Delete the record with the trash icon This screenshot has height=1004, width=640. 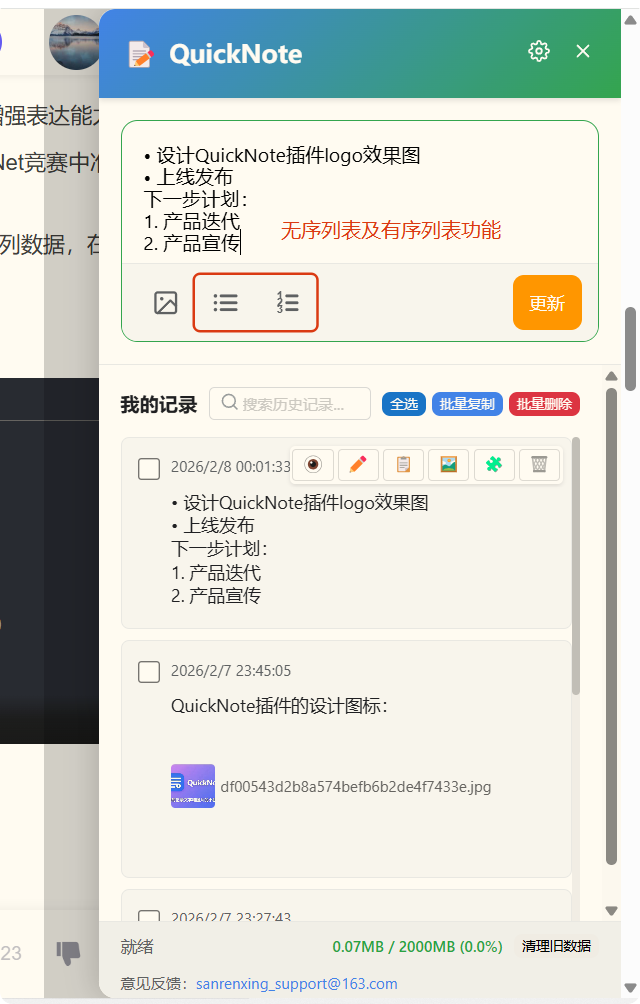539,464
